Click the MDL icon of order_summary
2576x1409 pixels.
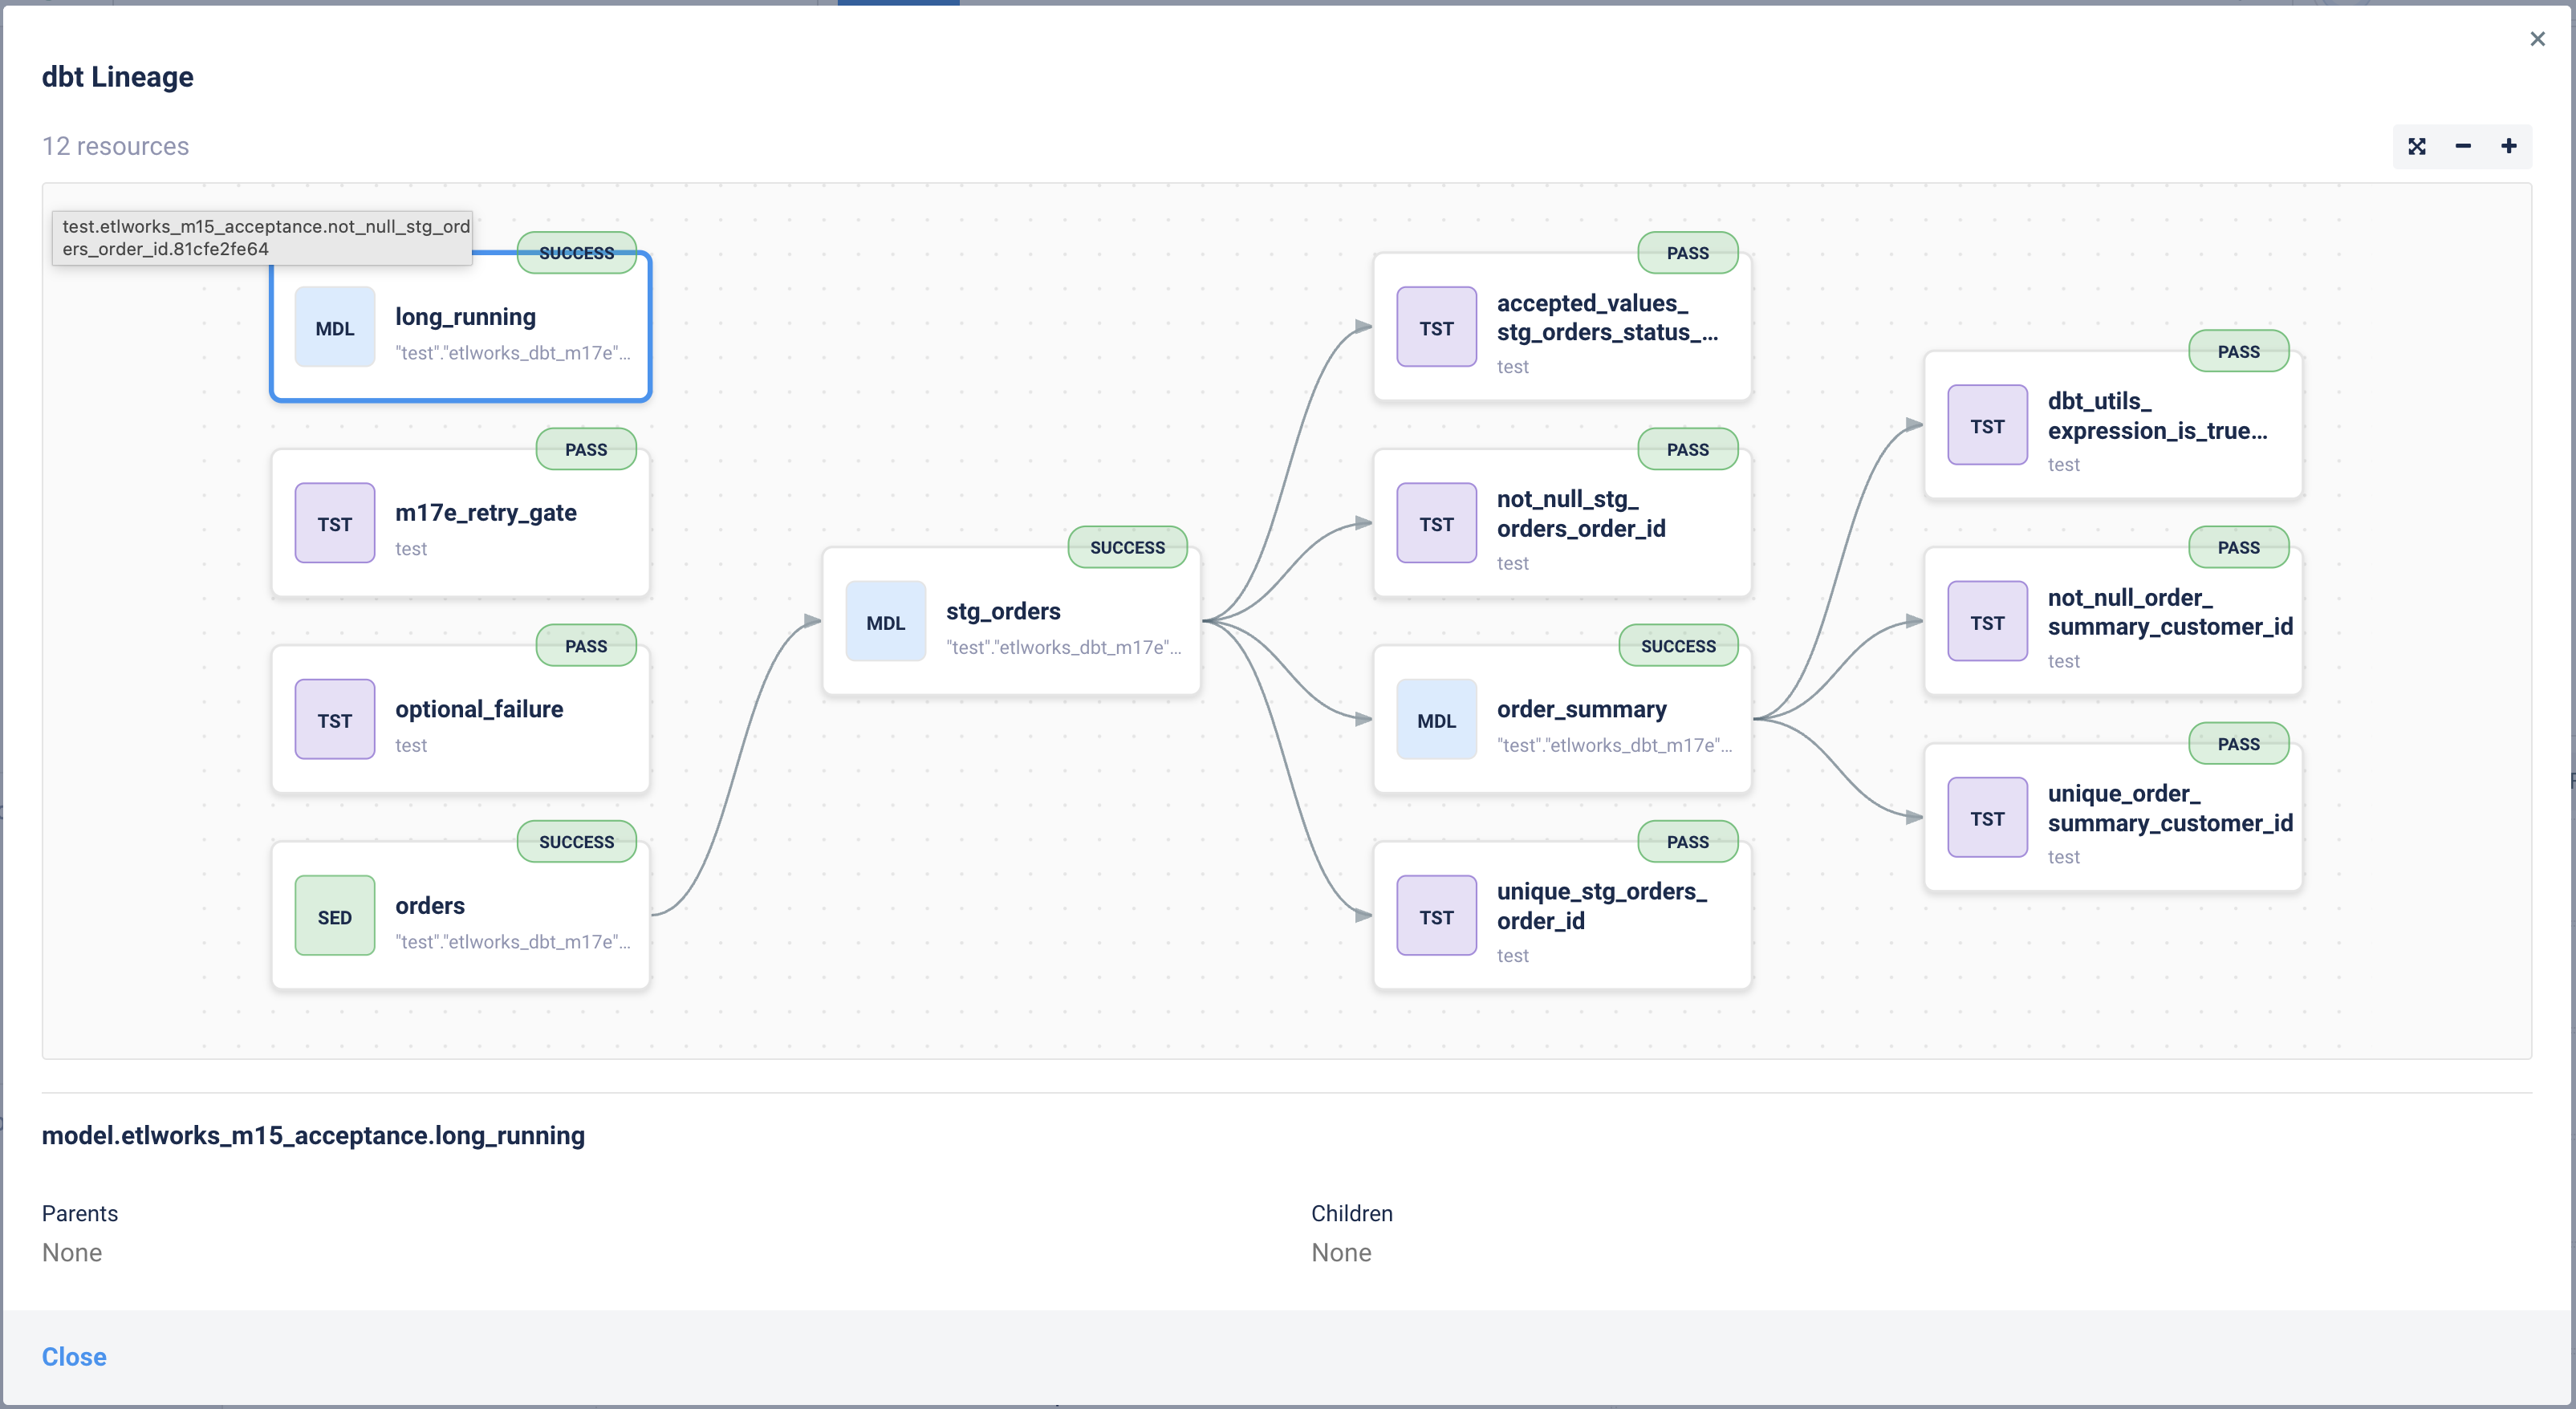[1437, 720]
